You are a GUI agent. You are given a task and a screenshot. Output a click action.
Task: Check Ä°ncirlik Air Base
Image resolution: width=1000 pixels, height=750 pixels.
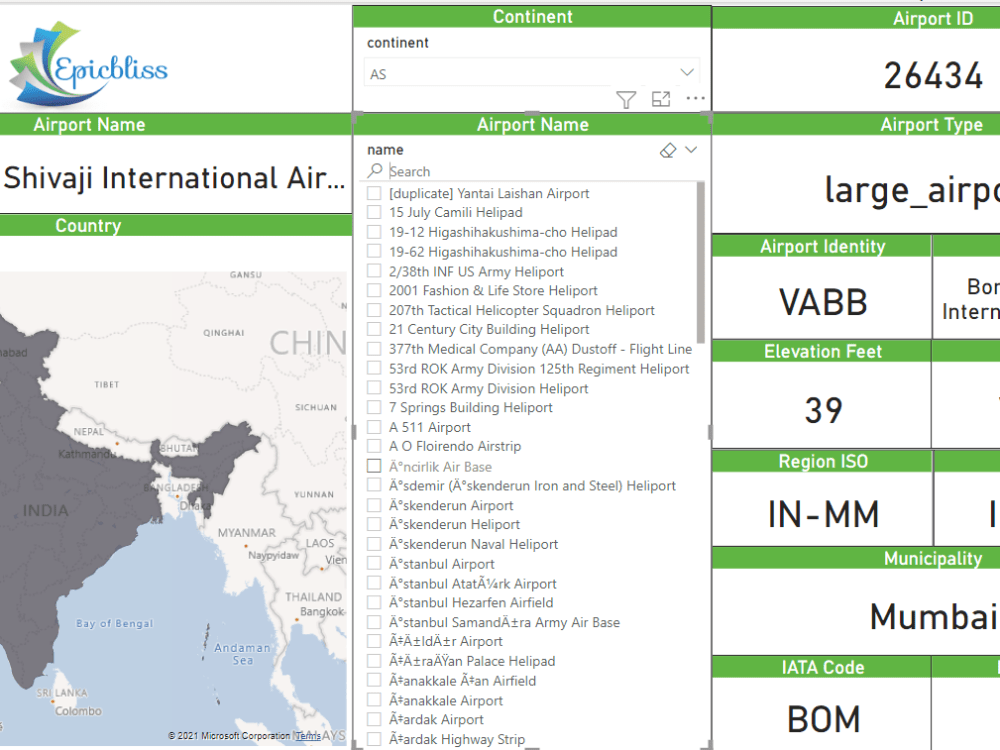(x=374, y=466)
